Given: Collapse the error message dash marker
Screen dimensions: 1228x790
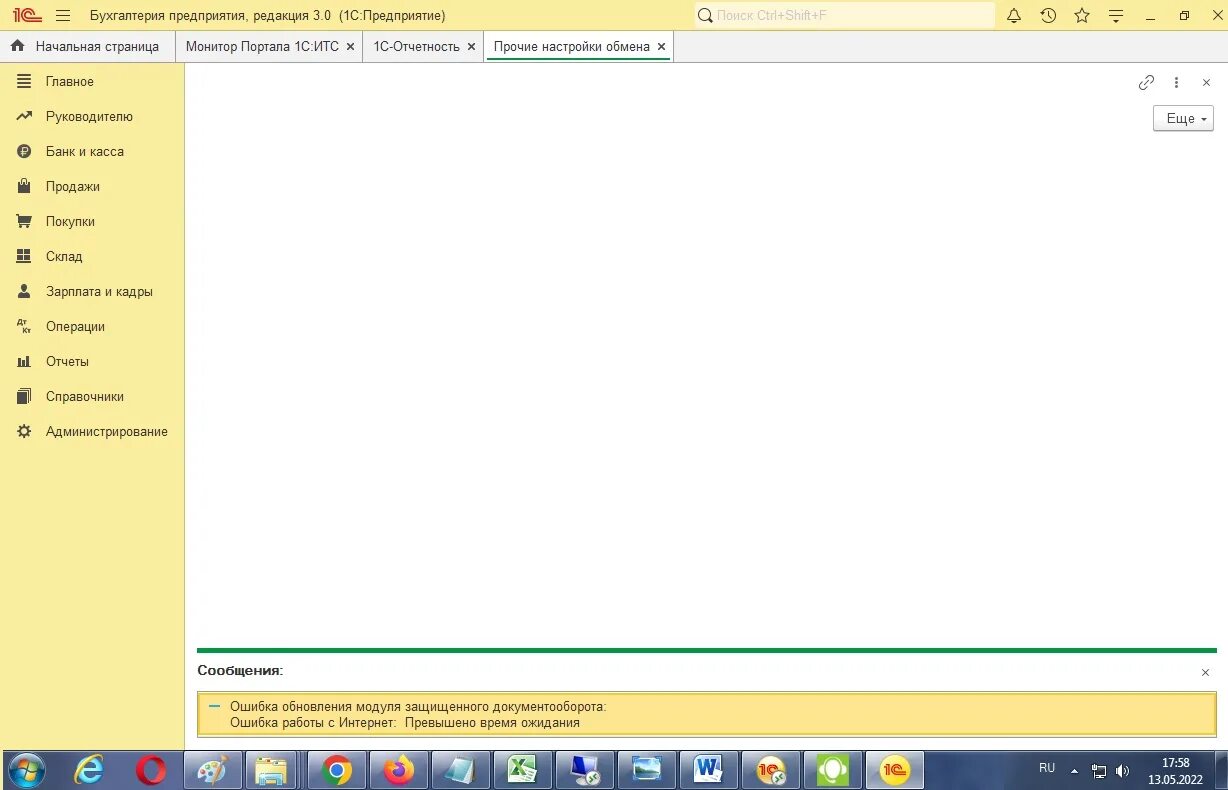Looking at the screenshot, I should coord(213,706).
